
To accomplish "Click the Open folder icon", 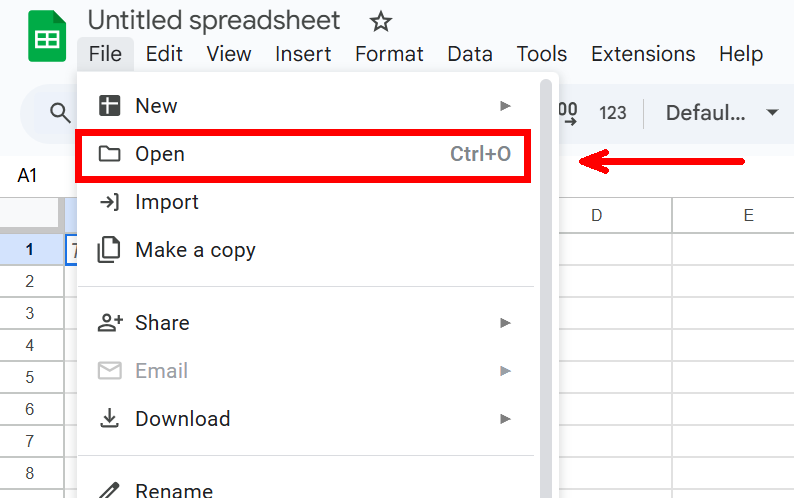I will [109, 154].
